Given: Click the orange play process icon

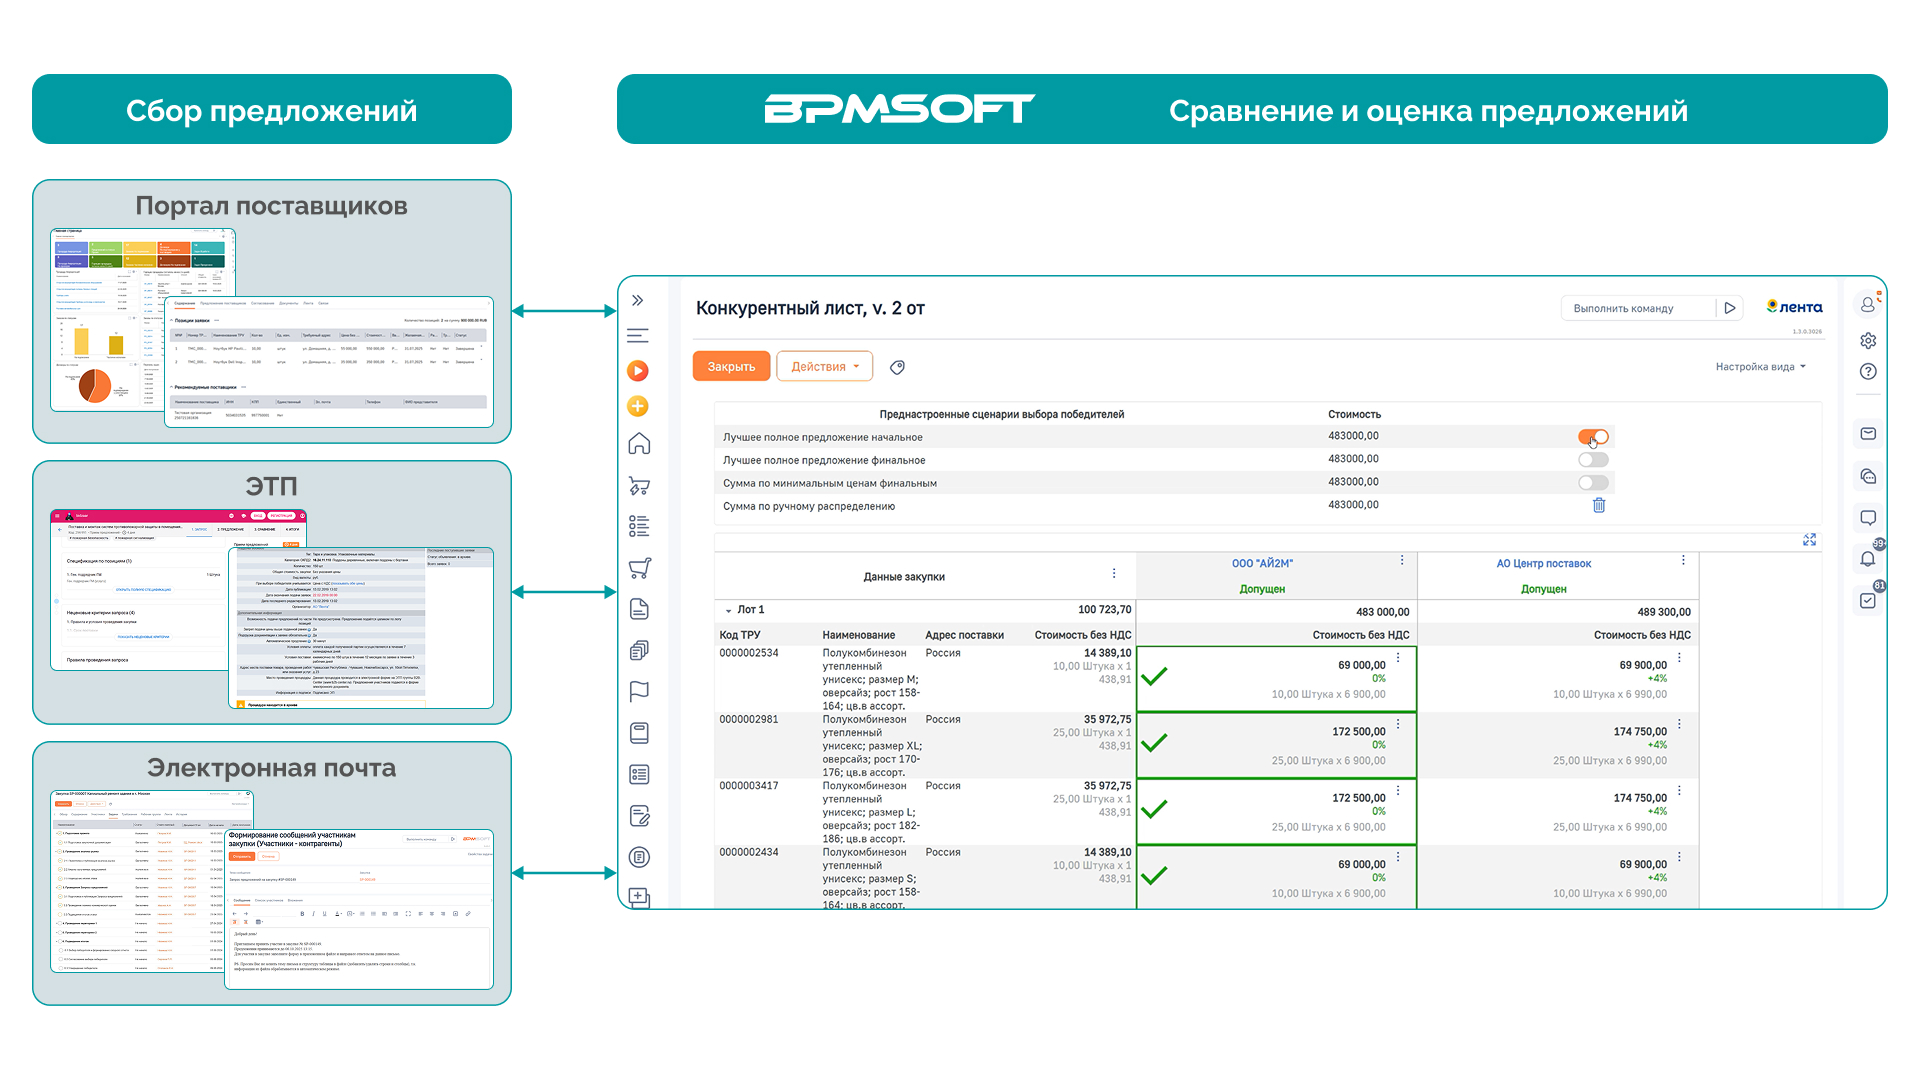Looking at the screenshot, I should pos(638,371).
